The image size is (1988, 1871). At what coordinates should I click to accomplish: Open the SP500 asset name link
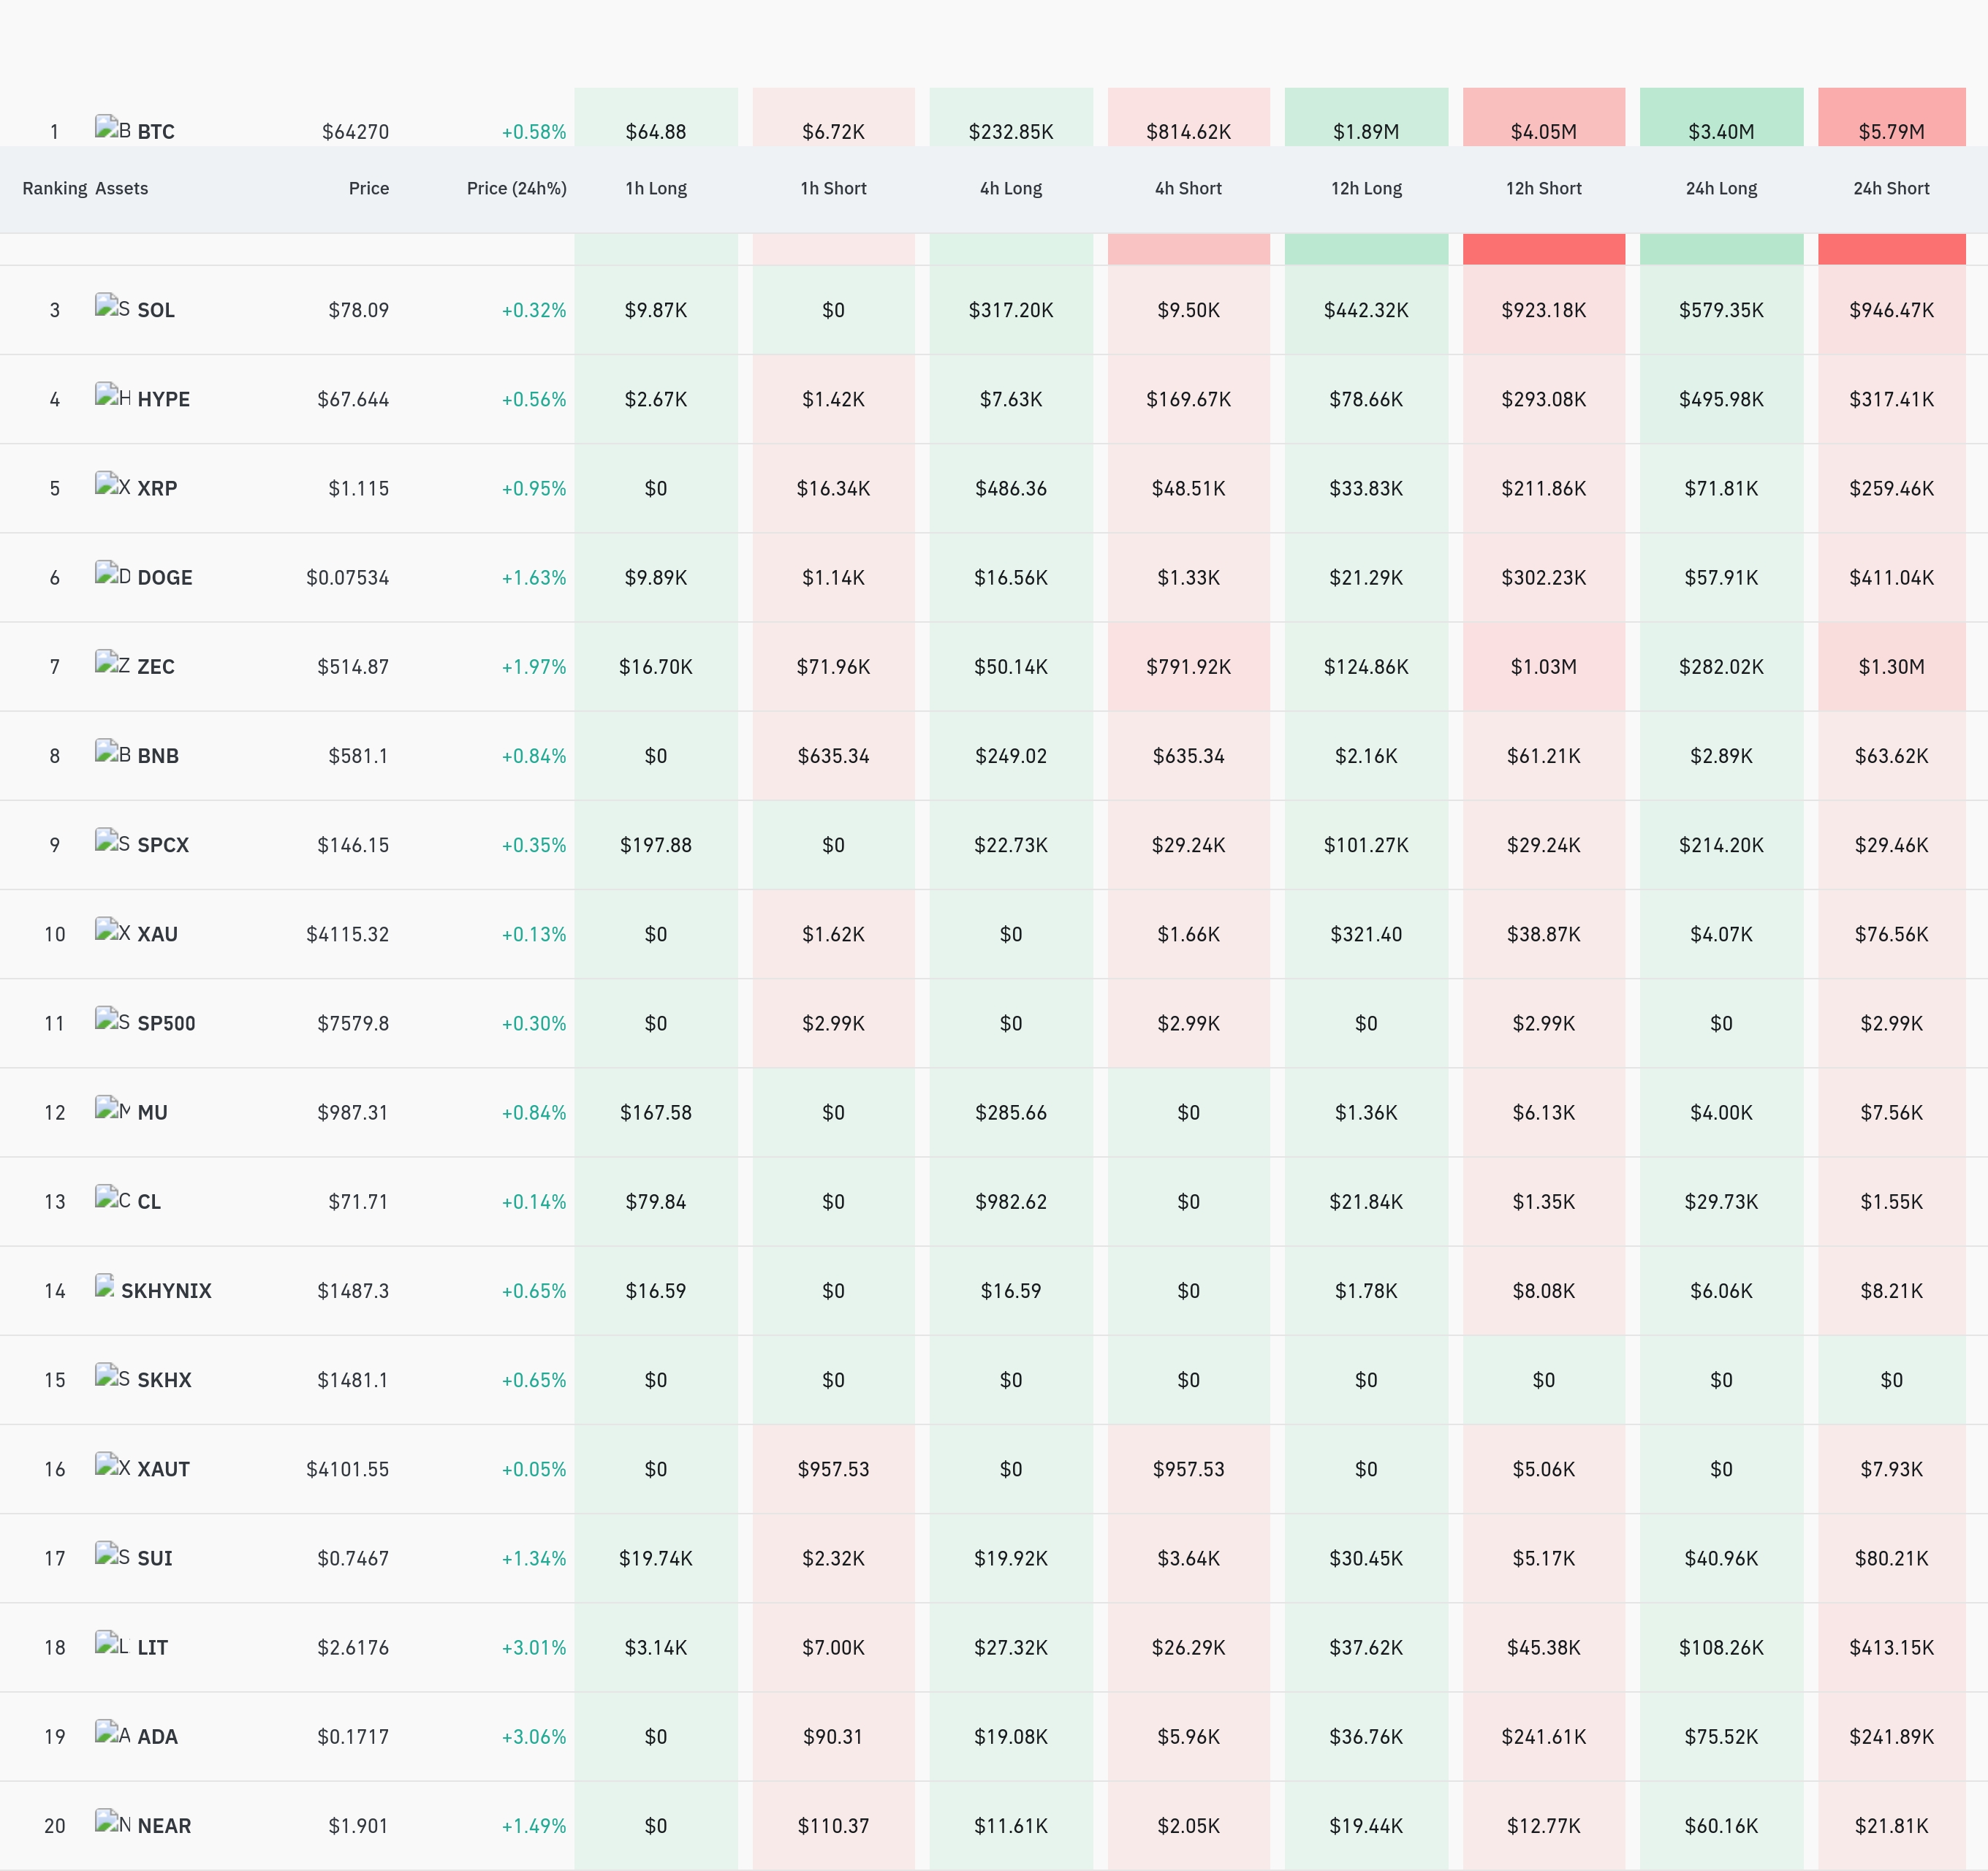tap(166, 1023)
